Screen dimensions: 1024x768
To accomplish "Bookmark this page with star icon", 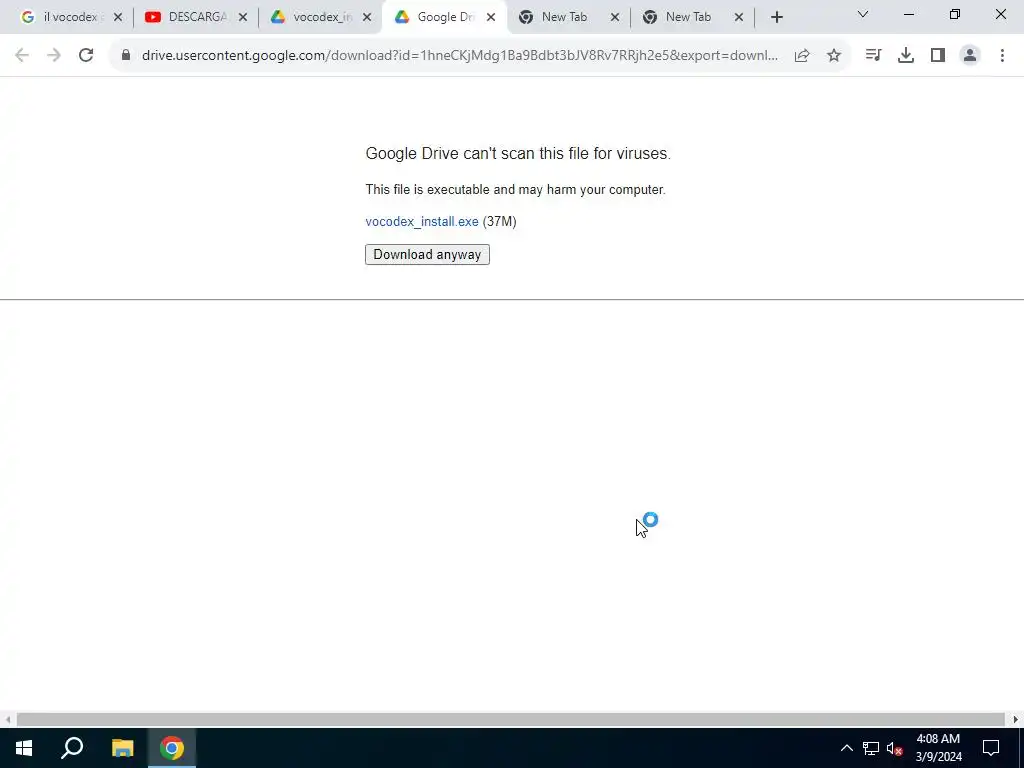I will 834,56.
